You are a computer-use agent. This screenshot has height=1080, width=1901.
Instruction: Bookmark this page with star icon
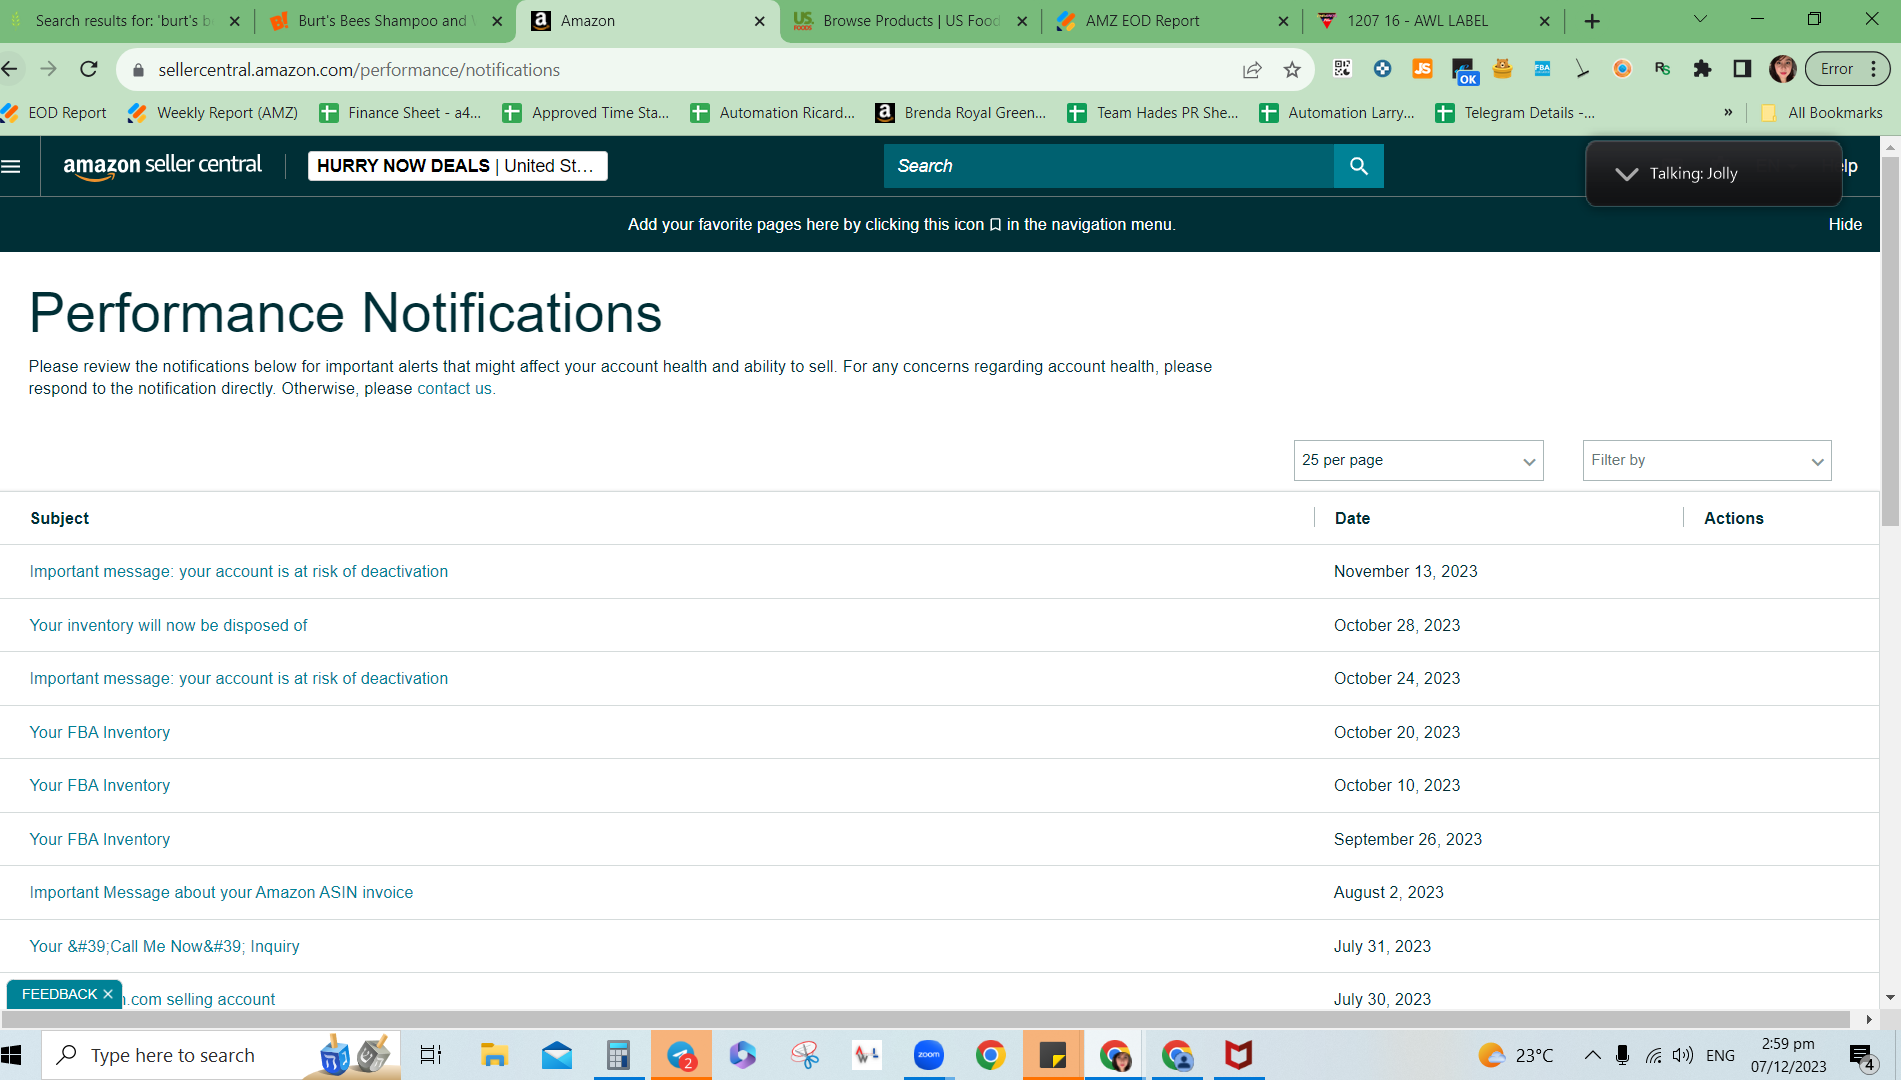1292,69
